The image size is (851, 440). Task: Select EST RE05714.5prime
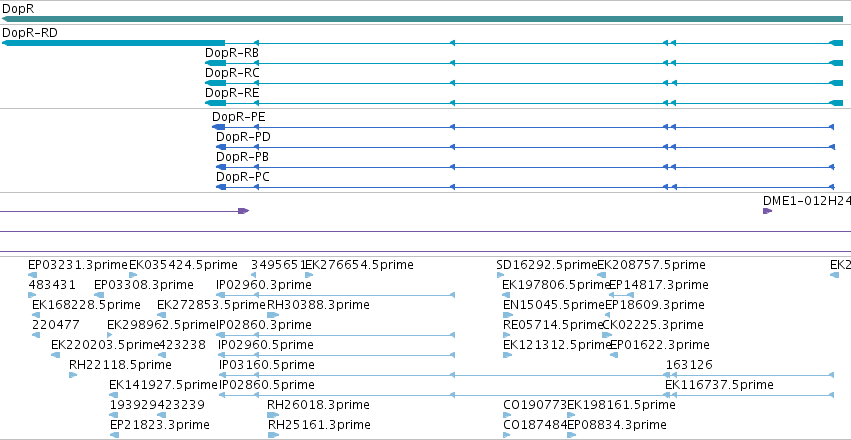[x=553, y=325]
